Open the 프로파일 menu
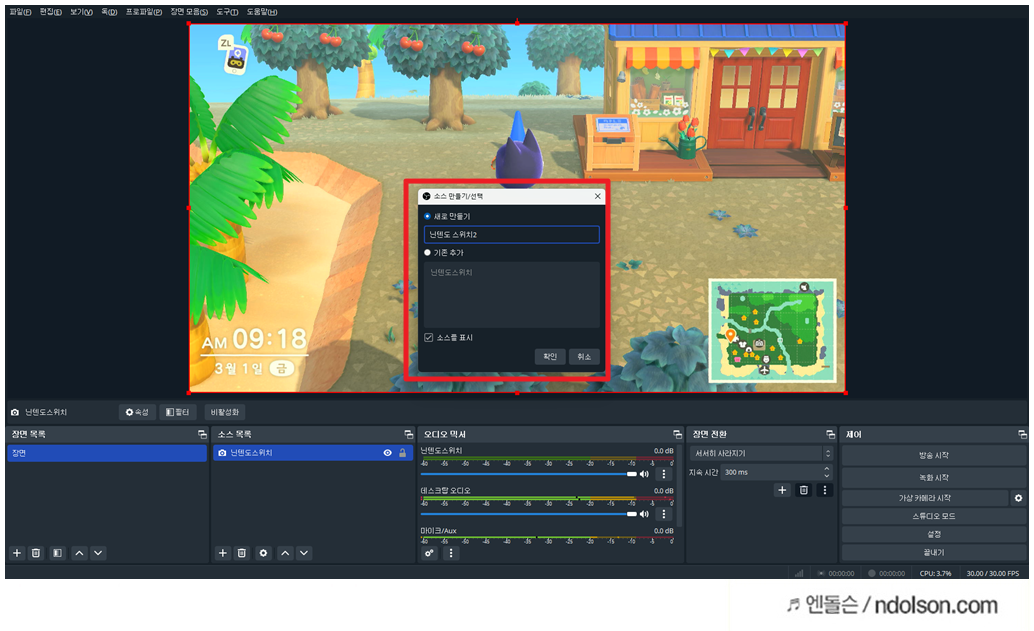 [144, 12]
